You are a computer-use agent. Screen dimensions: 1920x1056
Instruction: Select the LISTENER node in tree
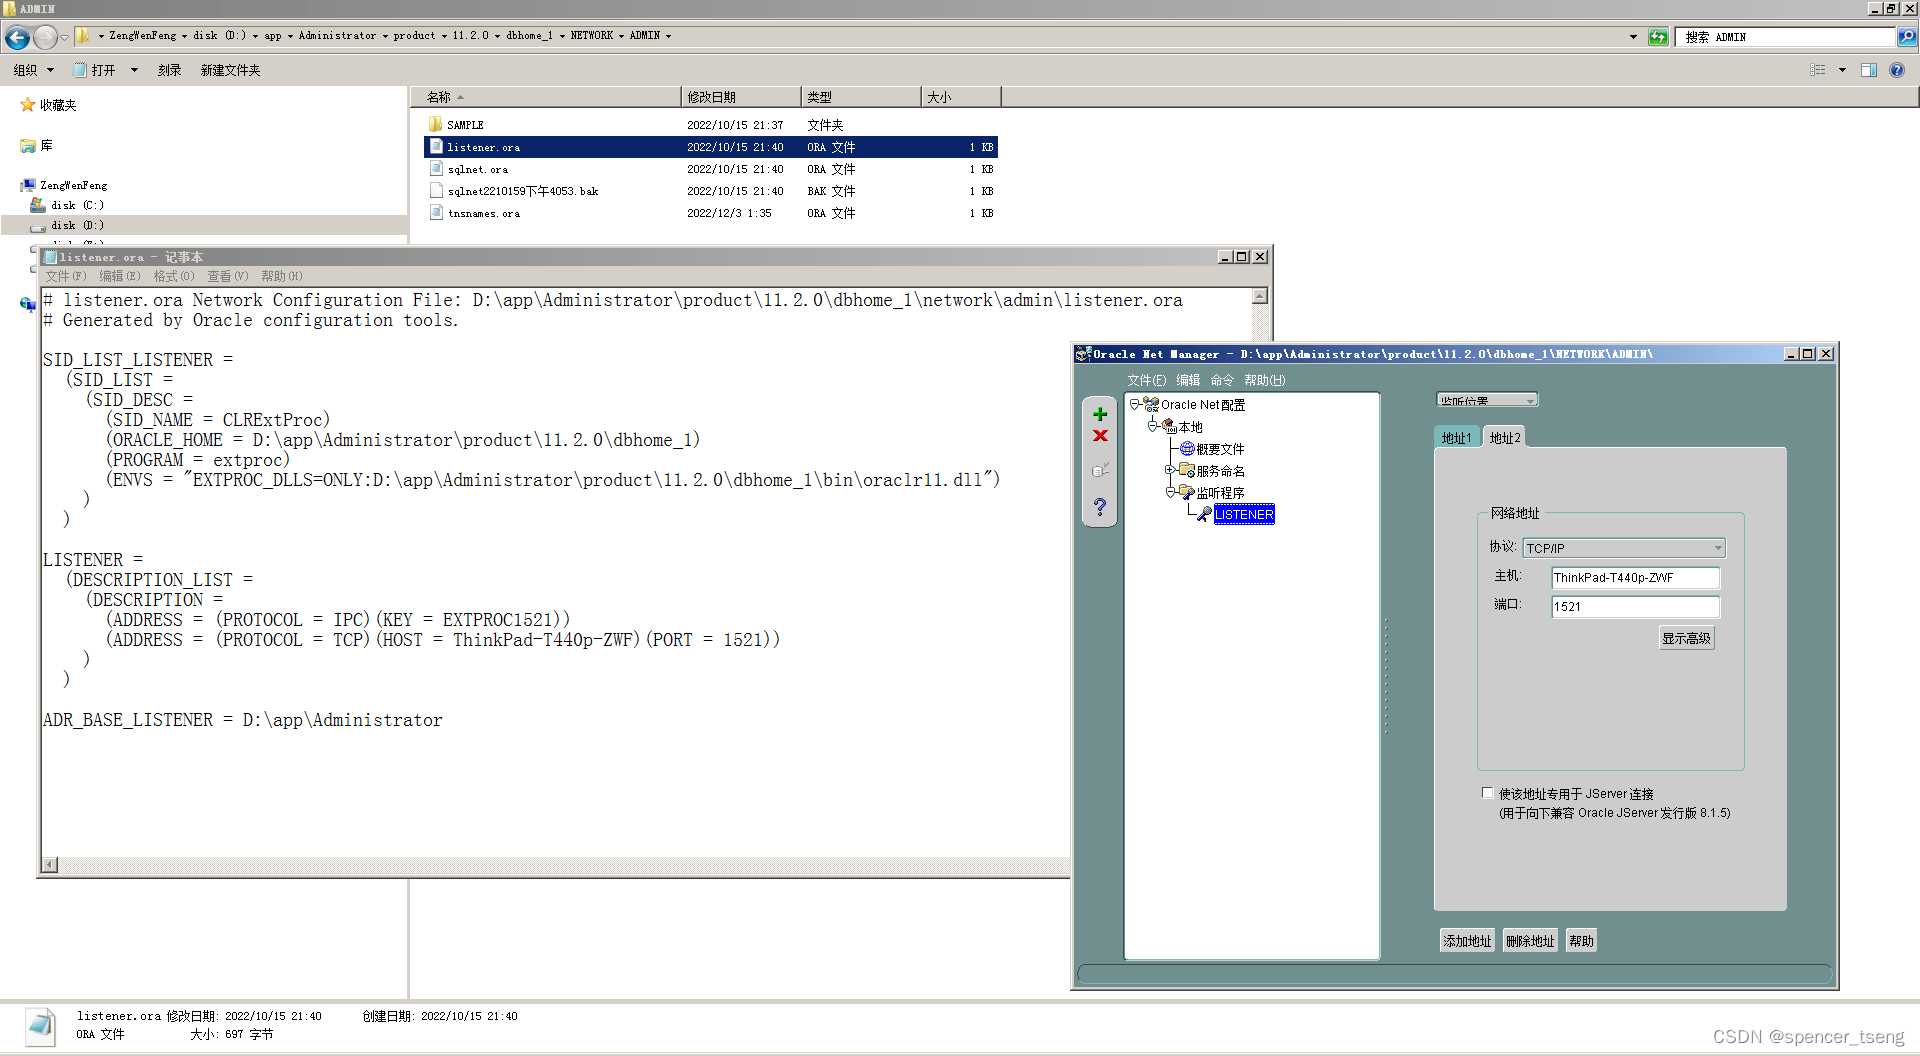coord(1244,514)
